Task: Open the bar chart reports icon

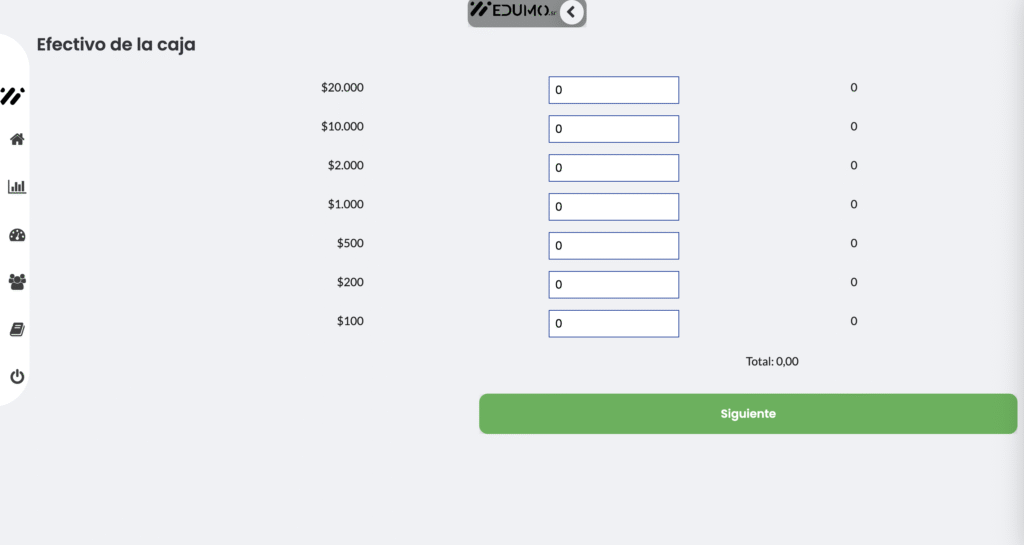Action: click(17, 187)
